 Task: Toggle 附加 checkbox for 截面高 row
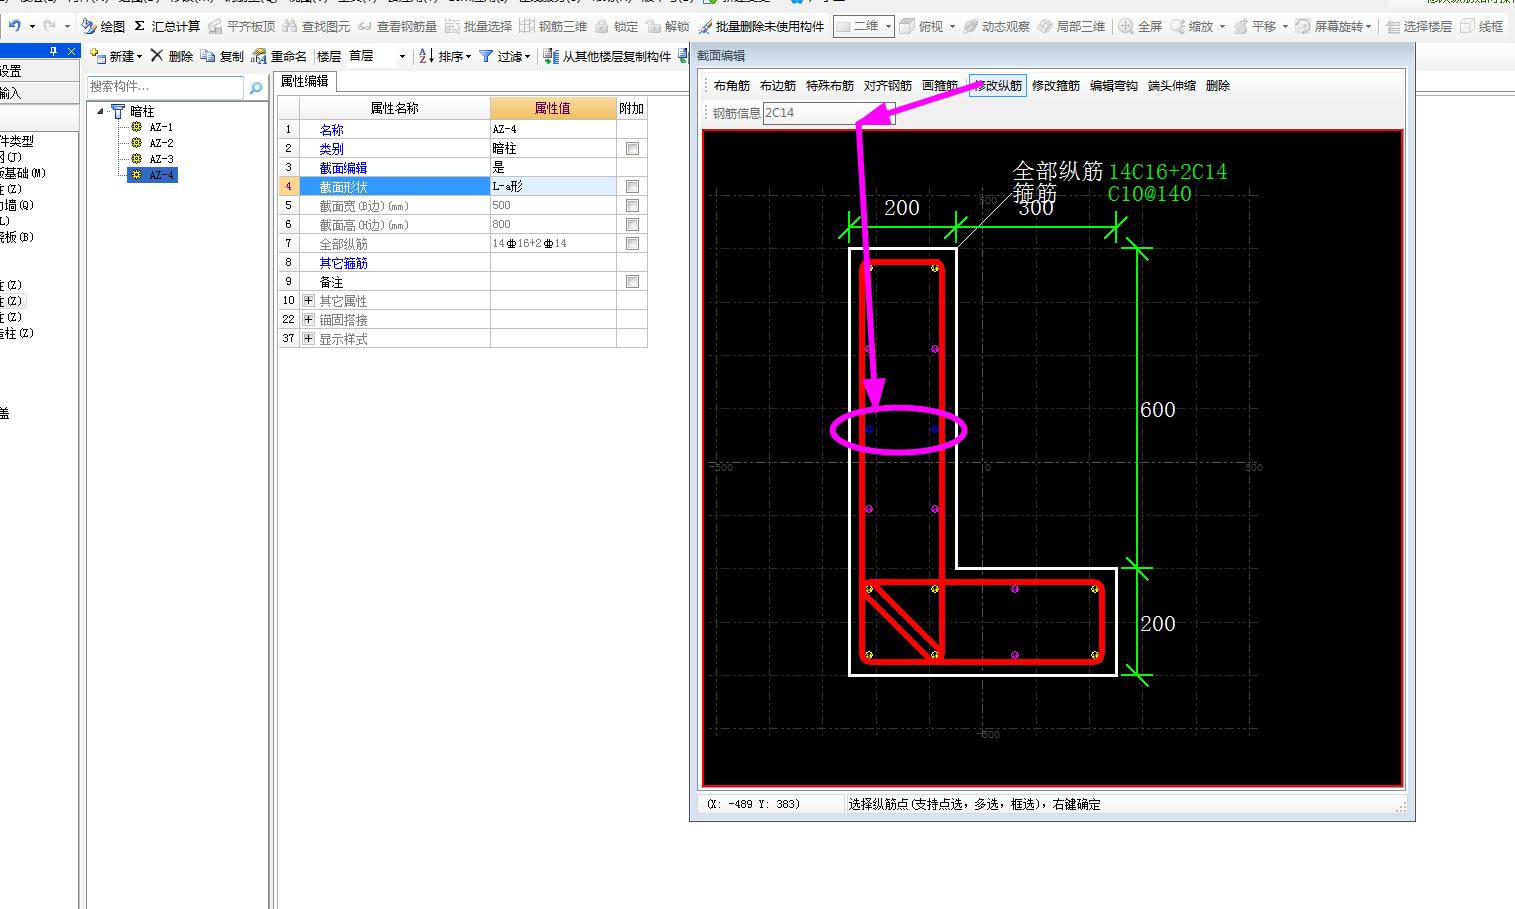pos(632,224)
